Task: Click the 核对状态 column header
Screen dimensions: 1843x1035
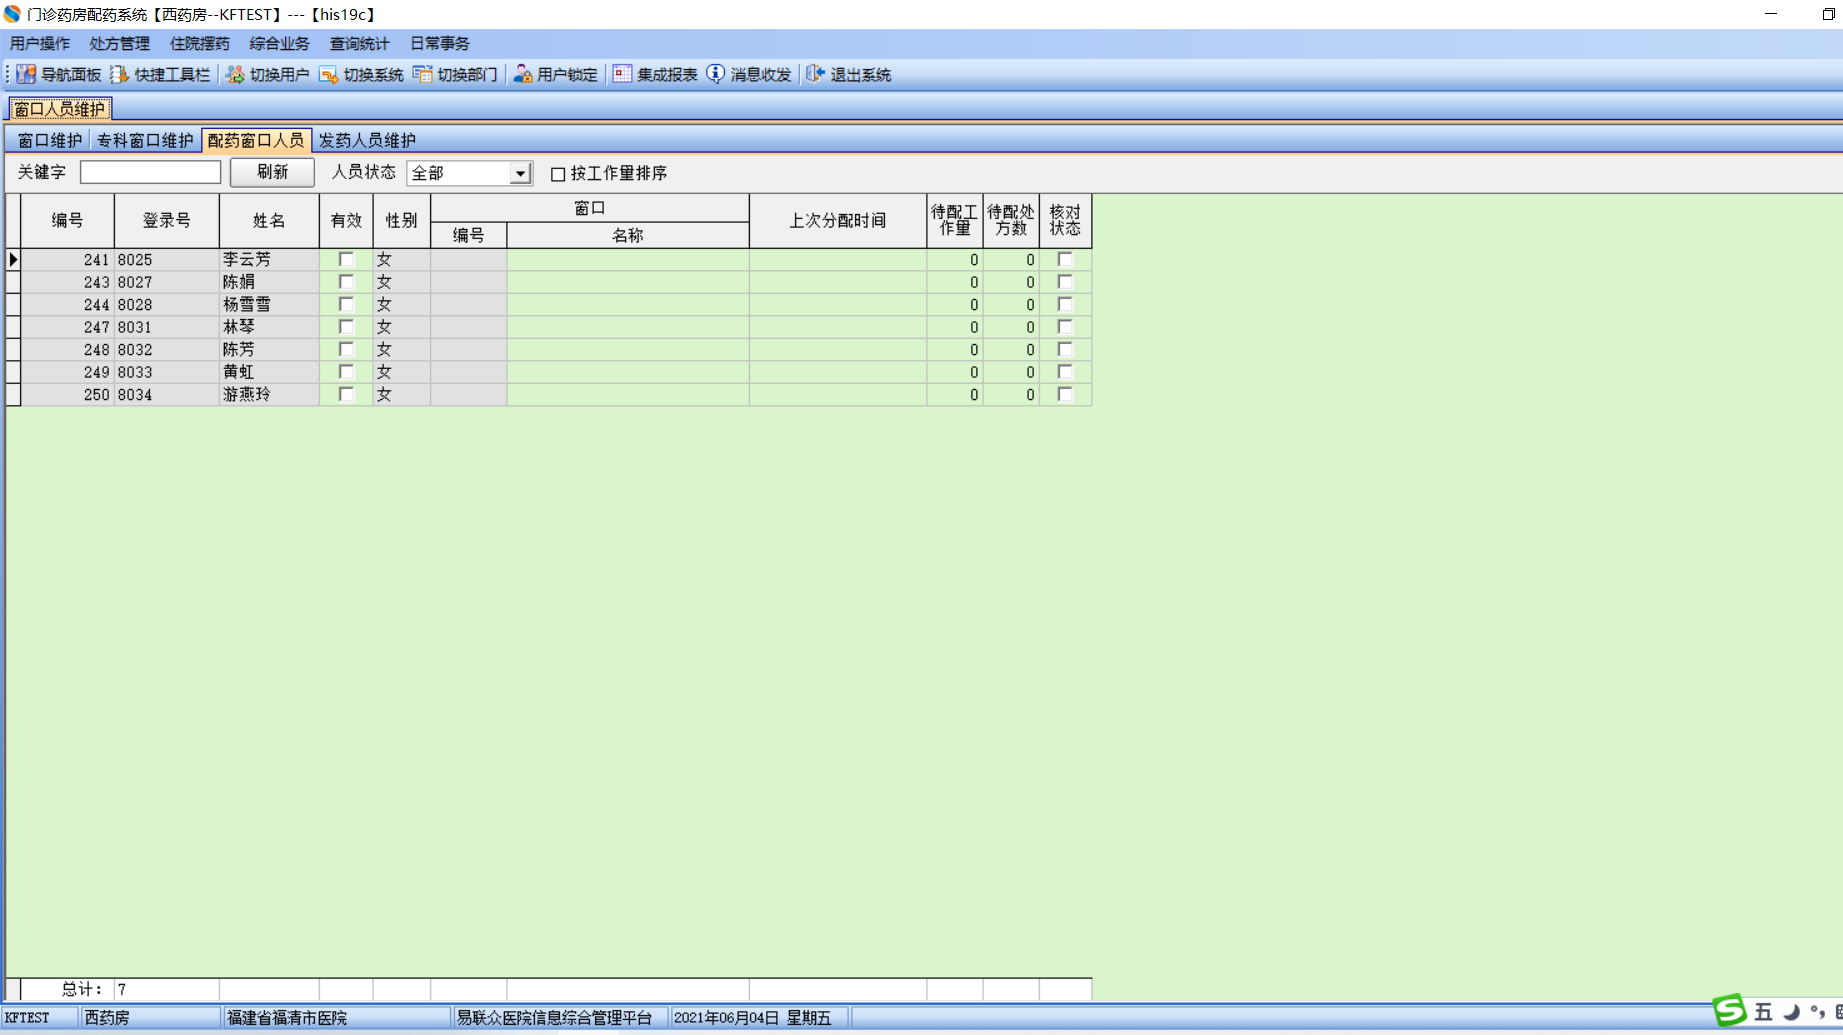Action: pos(1065,221)
